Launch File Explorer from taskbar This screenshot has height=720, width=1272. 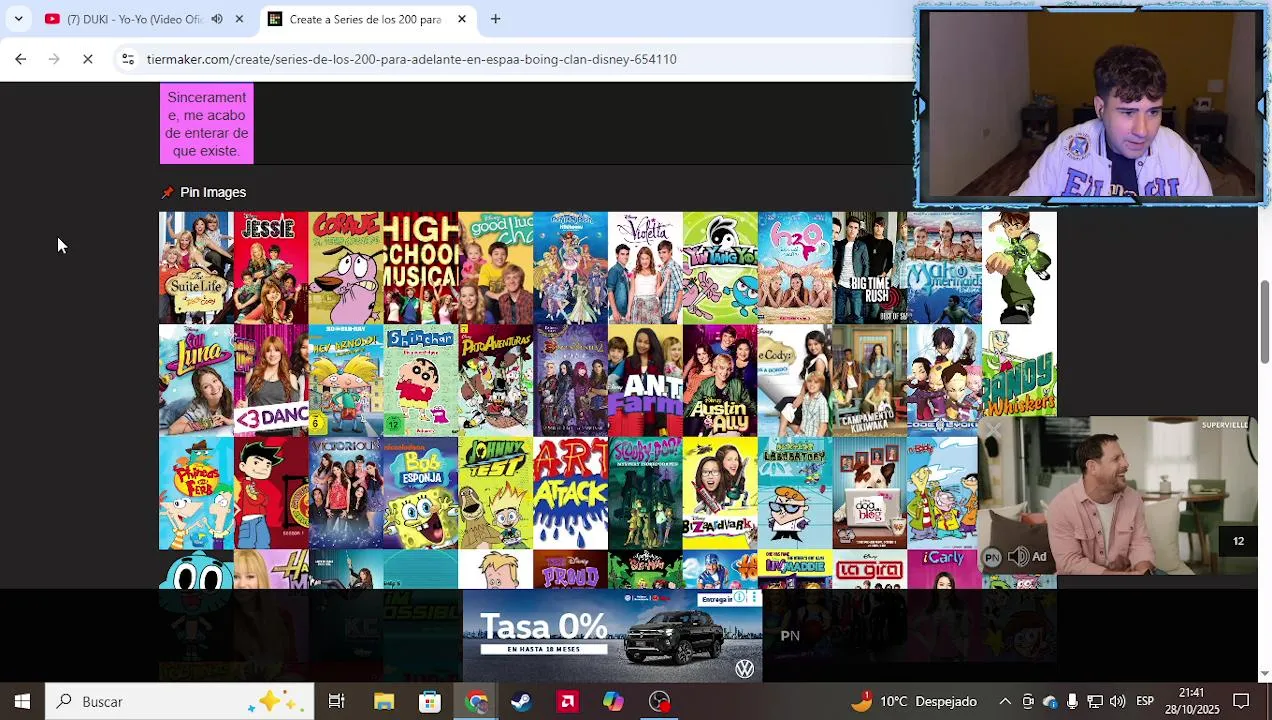[x=384, y=701]
